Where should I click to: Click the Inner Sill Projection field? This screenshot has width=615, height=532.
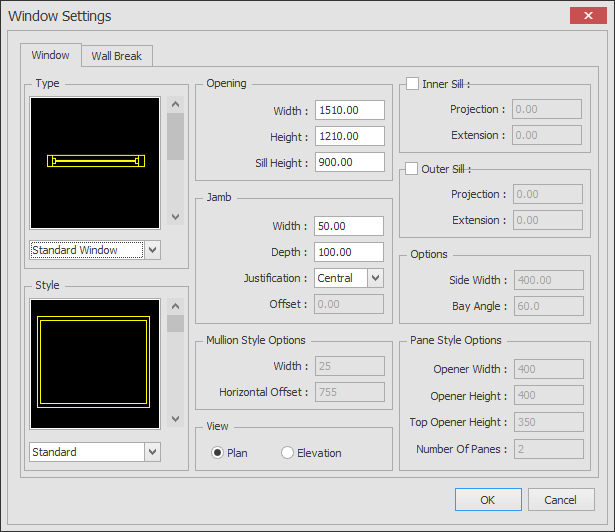pos(547,109)
